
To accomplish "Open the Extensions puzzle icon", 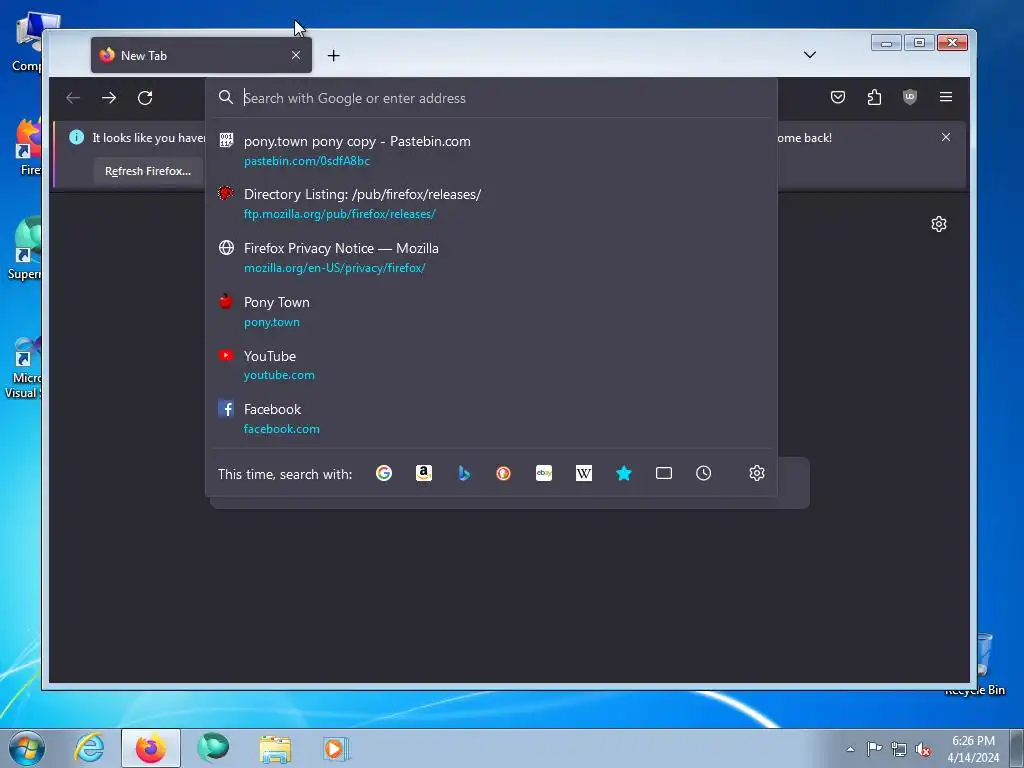I will click(x=874, y=97).
